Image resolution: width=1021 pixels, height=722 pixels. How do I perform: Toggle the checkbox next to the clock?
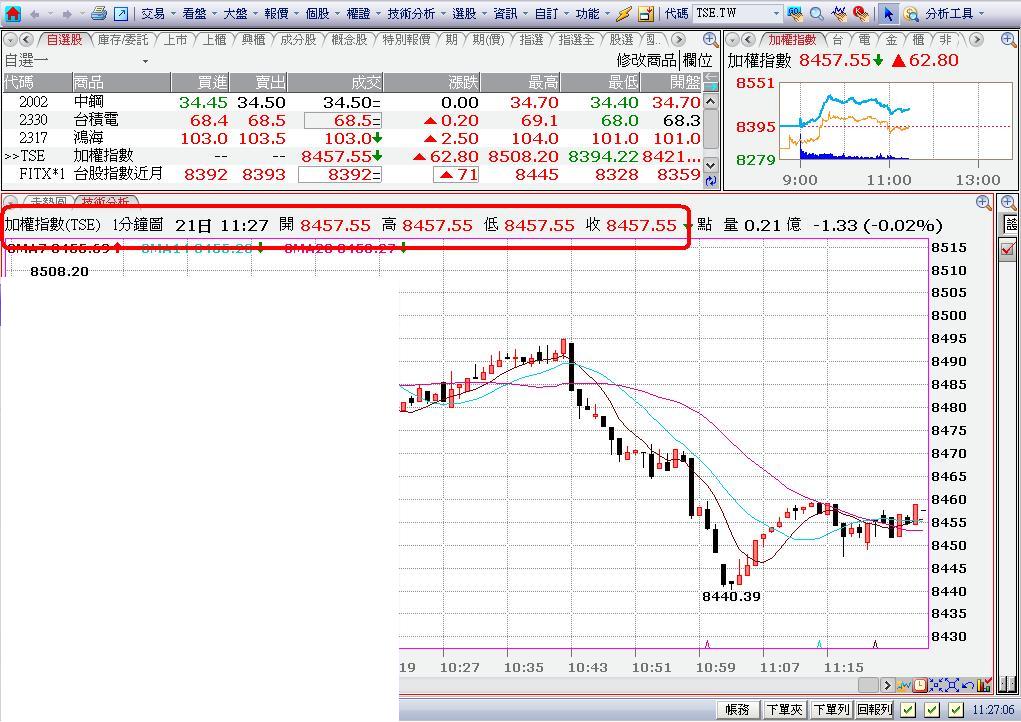(x=956, y=710)
